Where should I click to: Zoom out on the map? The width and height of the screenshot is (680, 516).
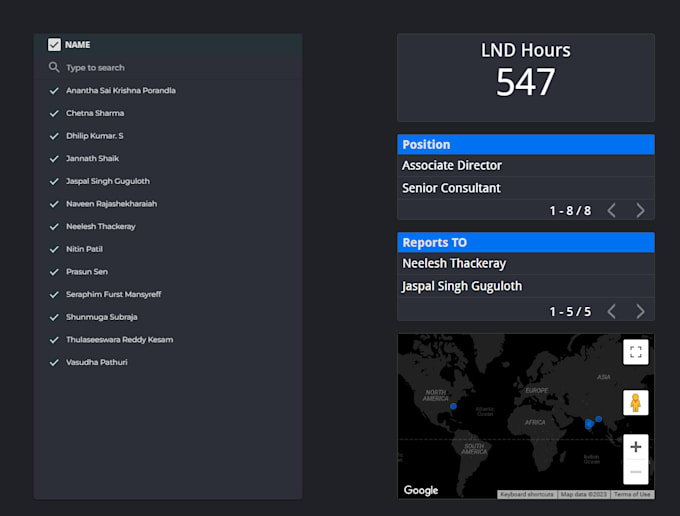pos(636,472)
